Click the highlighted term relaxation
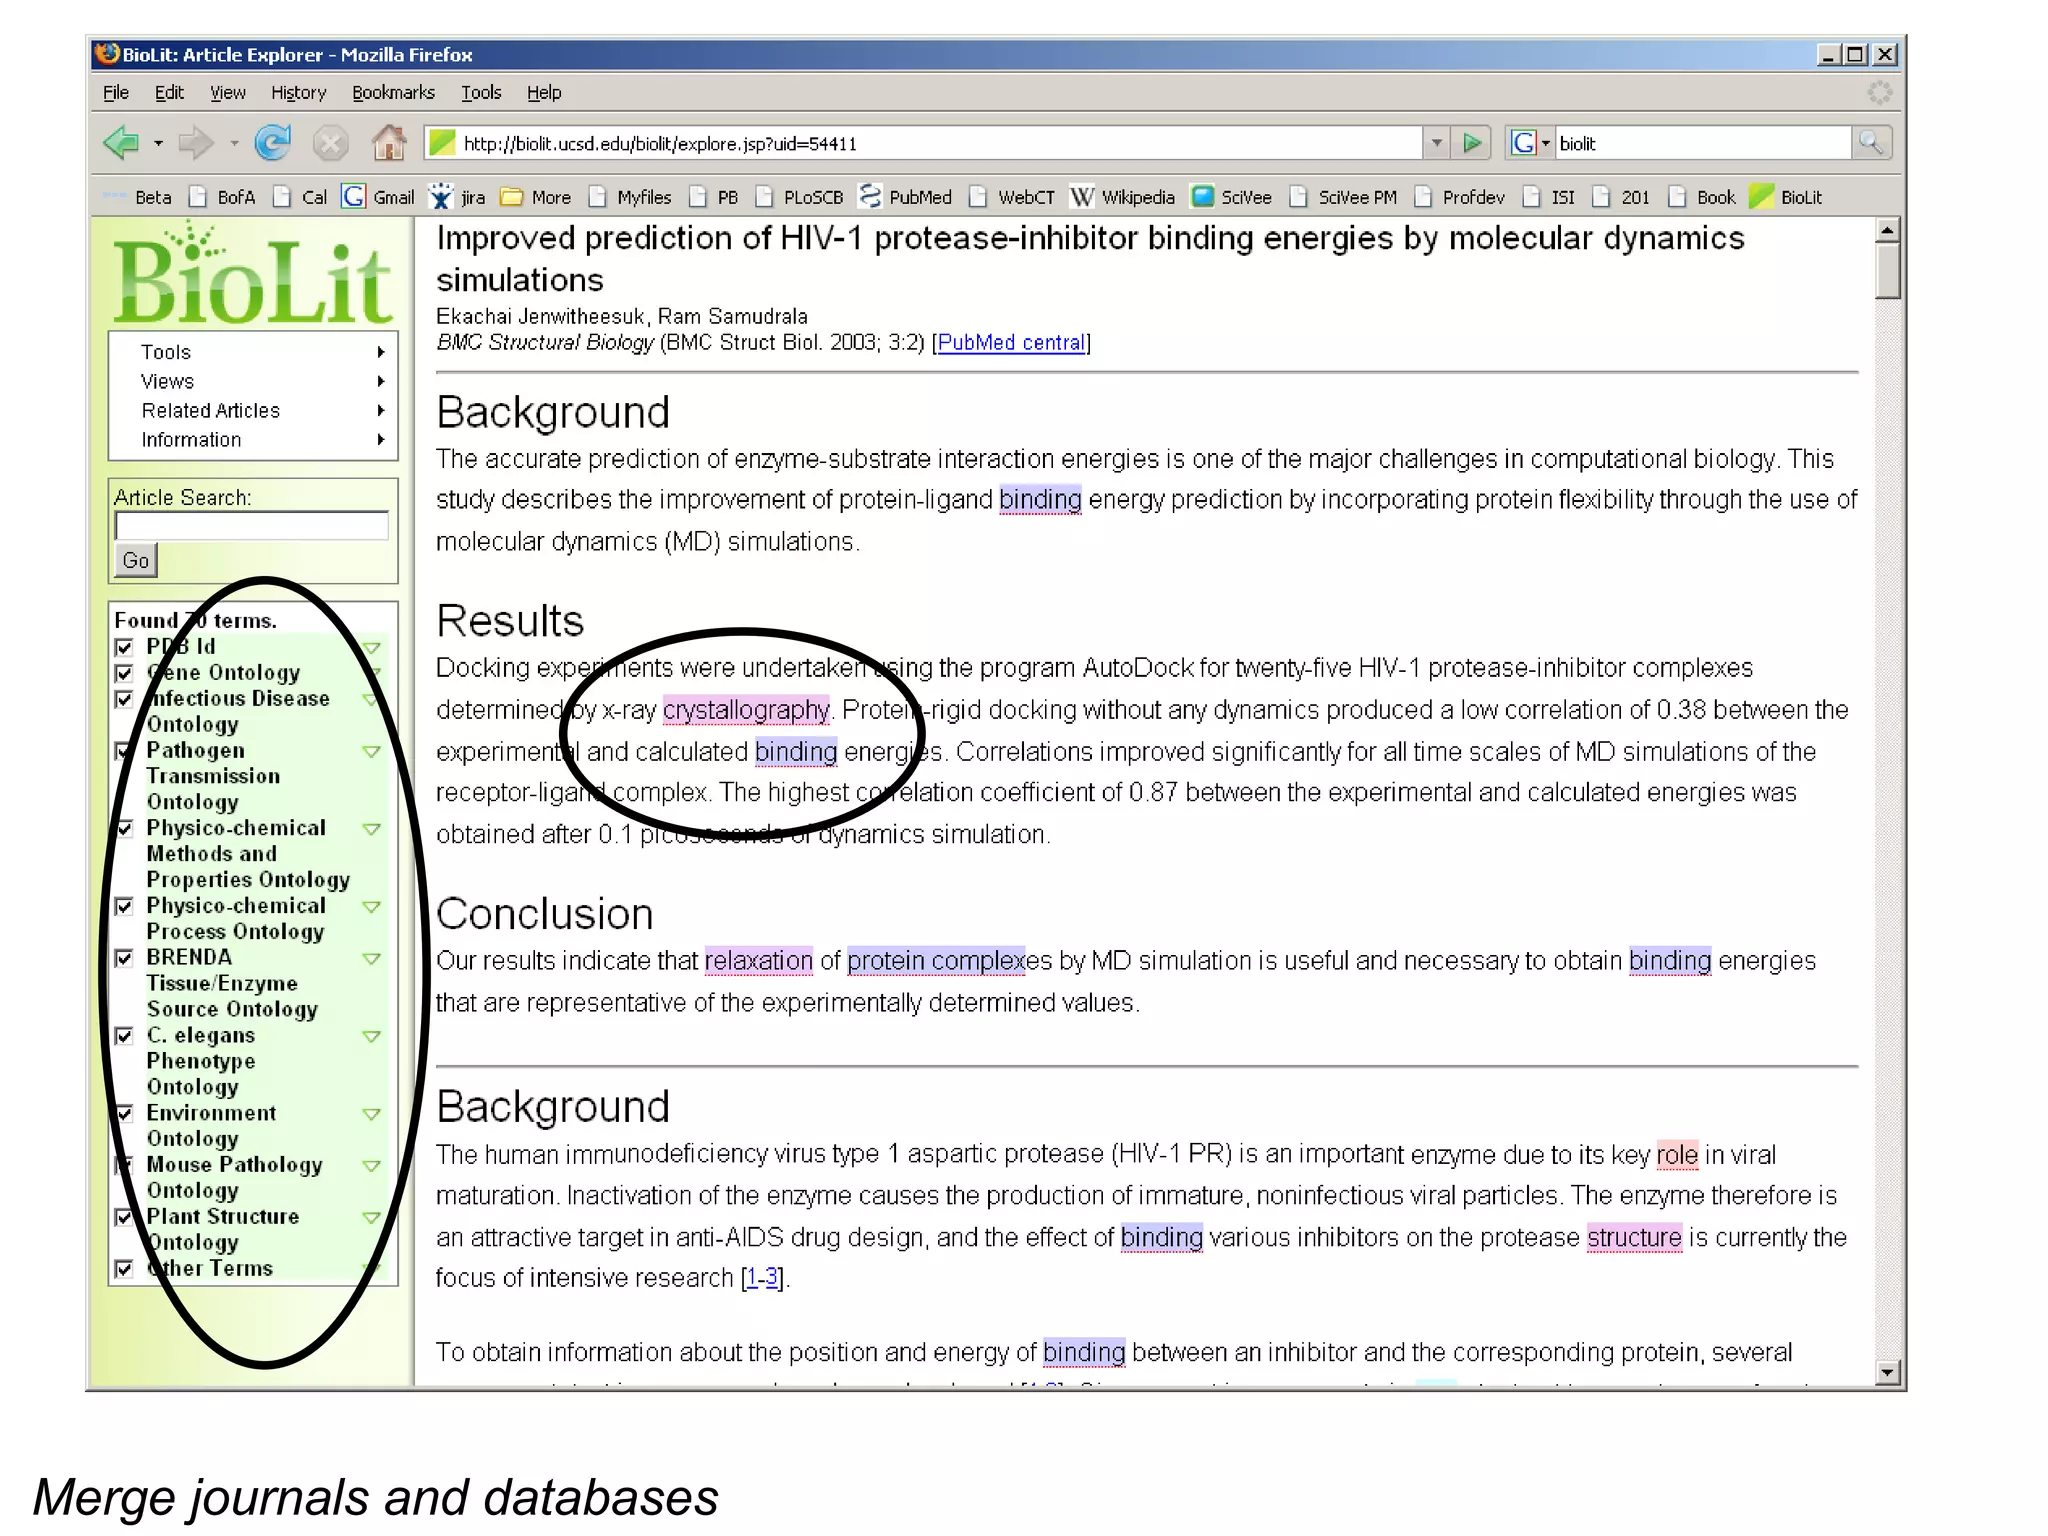This screenshot has height=1536, width=2048. (x=758, y=960)
